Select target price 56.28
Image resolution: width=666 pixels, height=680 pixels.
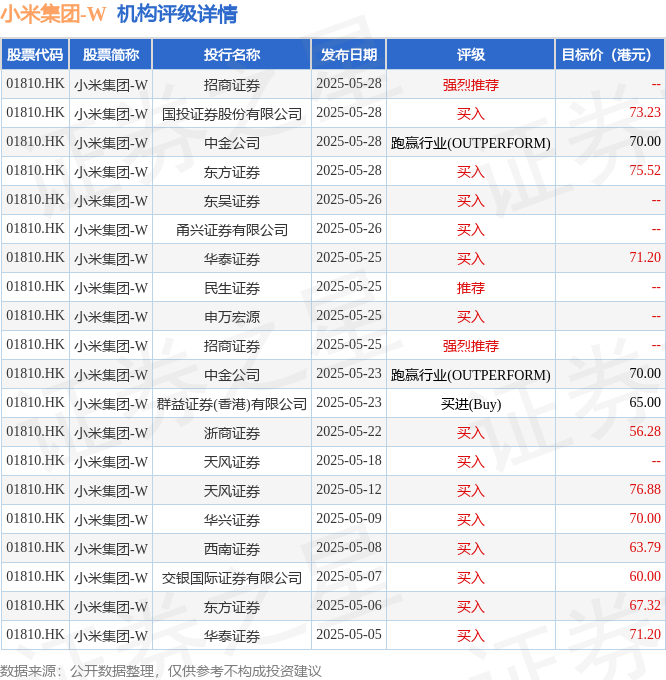pyautogui.click(x=645, y=432)
